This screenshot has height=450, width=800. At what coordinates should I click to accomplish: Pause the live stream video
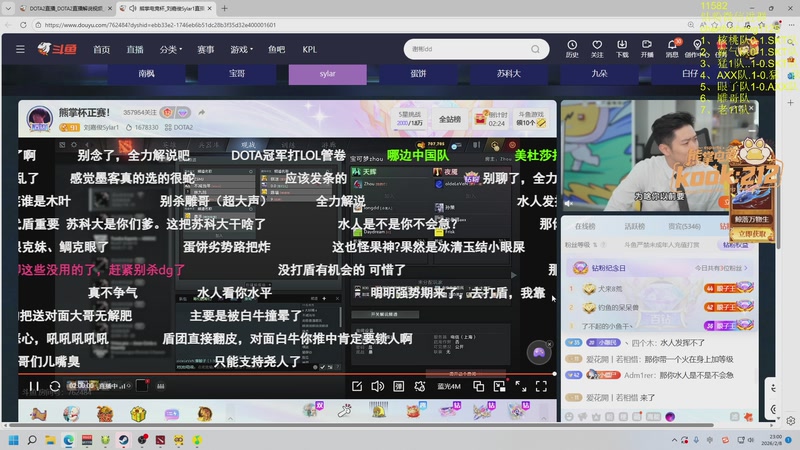(x=34, y=386)
